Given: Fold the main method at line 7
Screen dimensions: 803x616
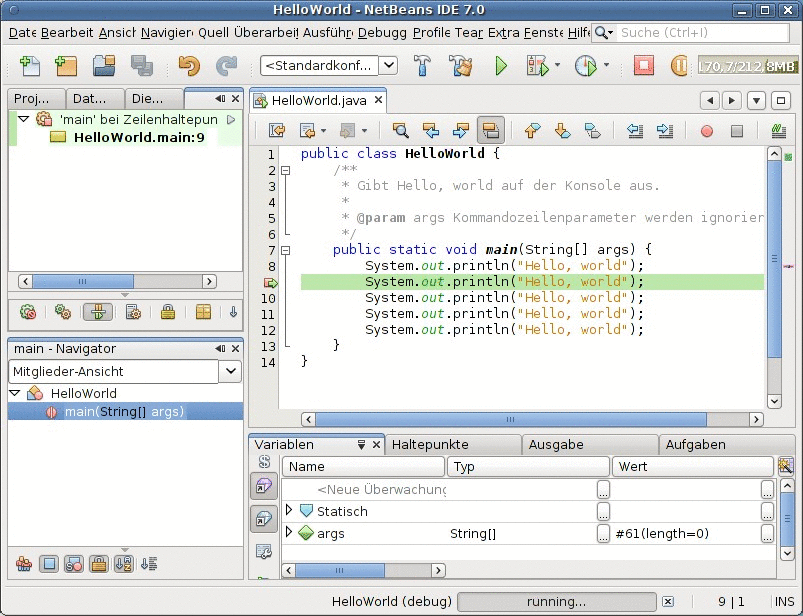Looking at the screenshot, I should pyautogui.click(x=286, y=250).
